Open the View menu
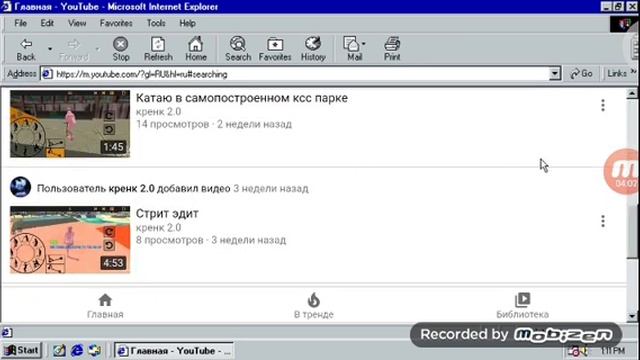640x360 pixels. coord(77,23)
